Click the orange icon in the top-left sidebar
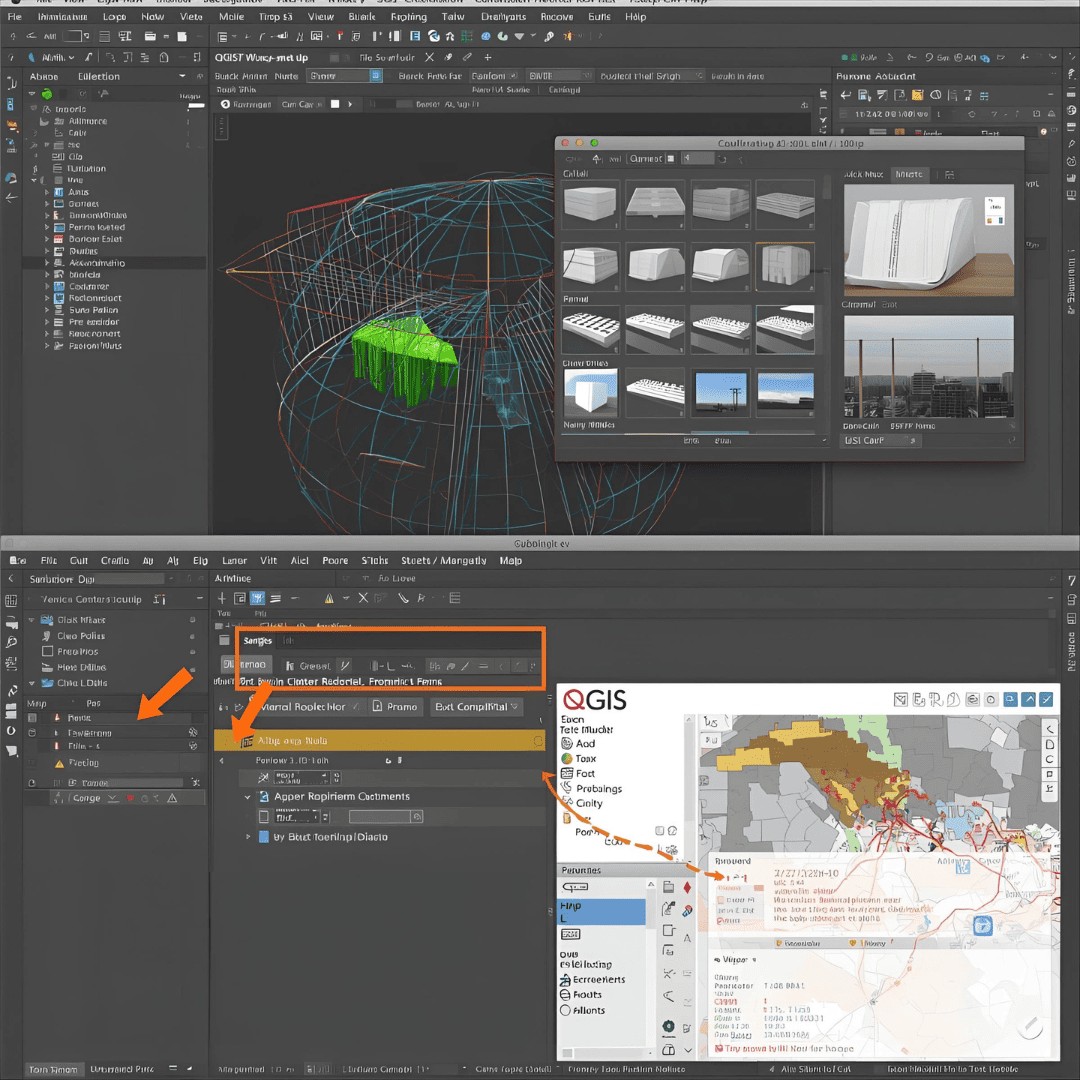The height and width of the screenshot is (1080, 1080). (x=12, y=125)
